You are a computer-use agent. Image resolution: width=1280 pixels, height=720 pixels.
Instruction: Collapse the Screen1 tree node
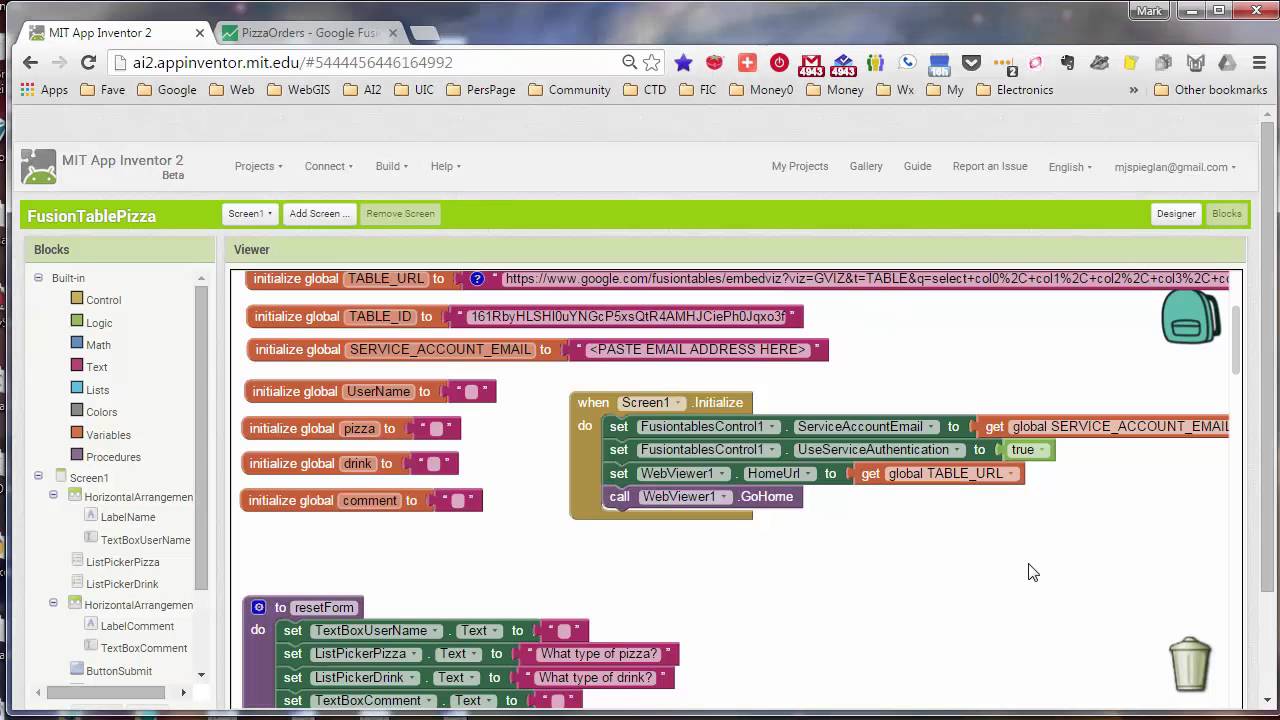coord(38,477)
